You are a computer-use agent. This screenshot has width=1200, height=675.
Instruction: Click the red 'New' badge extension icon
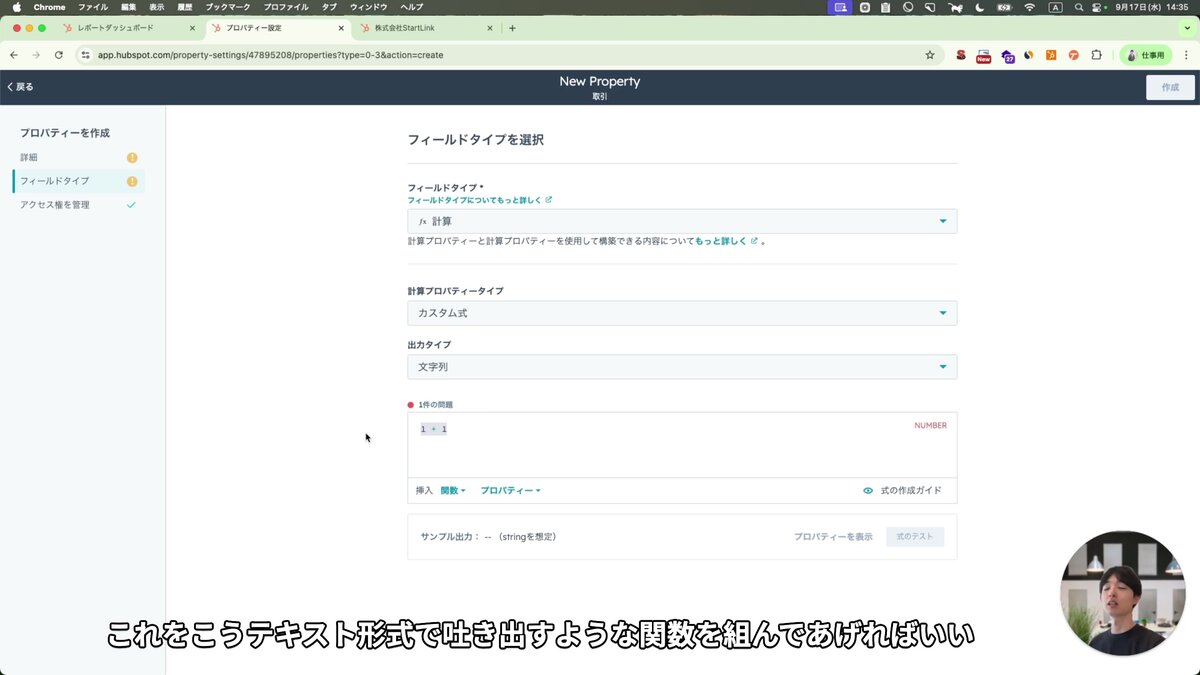pos(983,57)
